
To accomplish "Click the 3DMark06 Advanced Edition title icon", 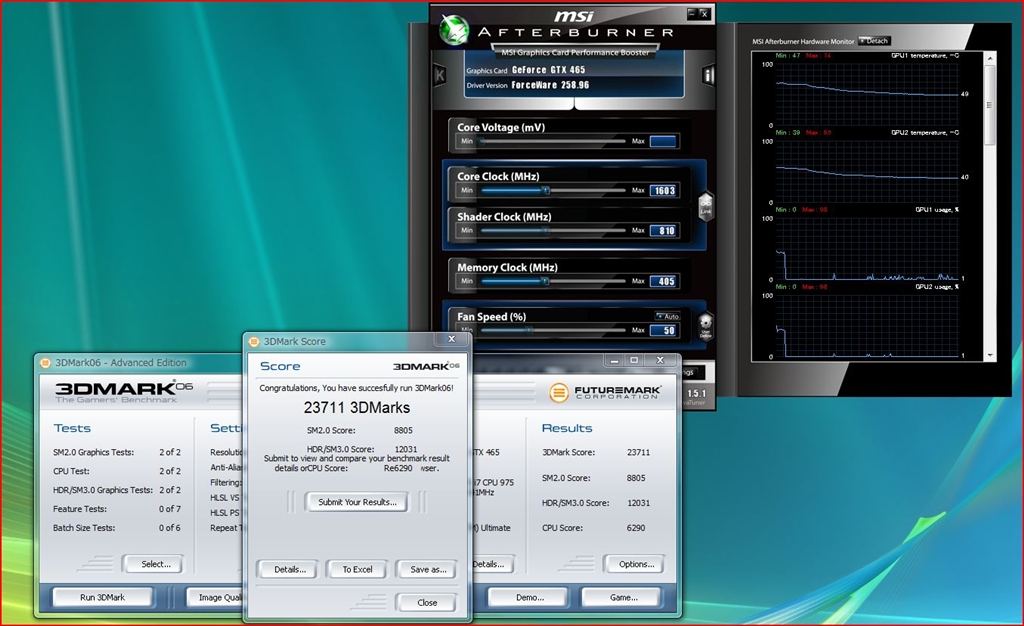I will coord(45,362).
